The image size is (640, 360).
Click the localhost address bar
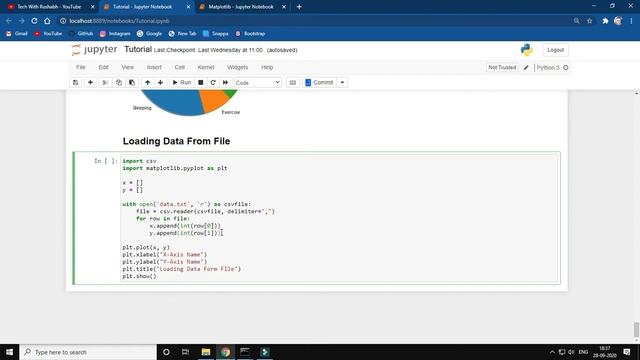click(314, 21)
